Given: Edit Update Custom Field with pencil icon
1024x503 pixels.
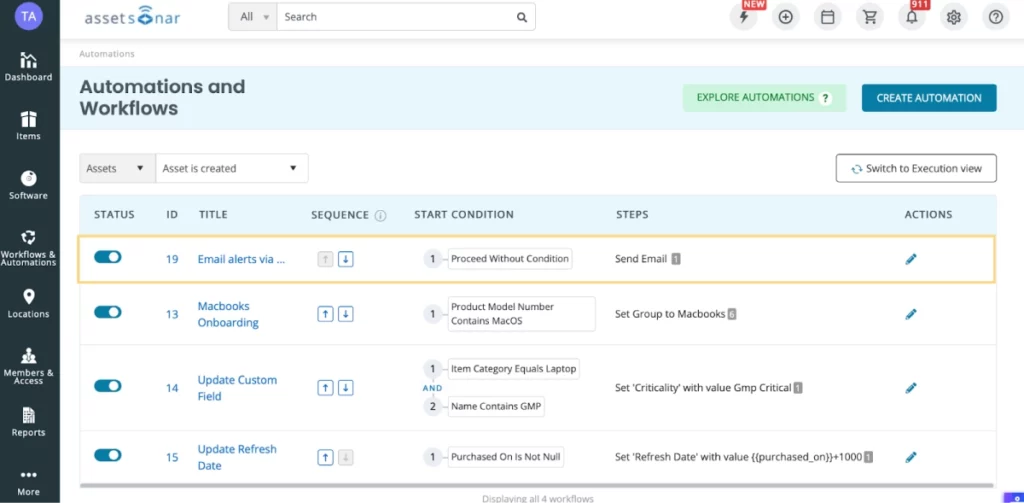Looking at the screenshot, I should pos(911,388).
